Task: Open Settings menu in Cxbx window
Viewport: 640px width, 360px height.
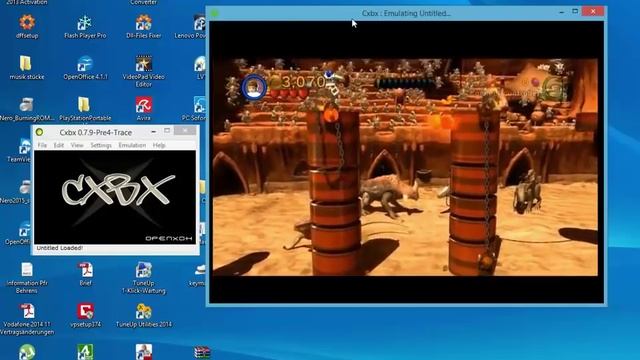Action: coord(101,145)
